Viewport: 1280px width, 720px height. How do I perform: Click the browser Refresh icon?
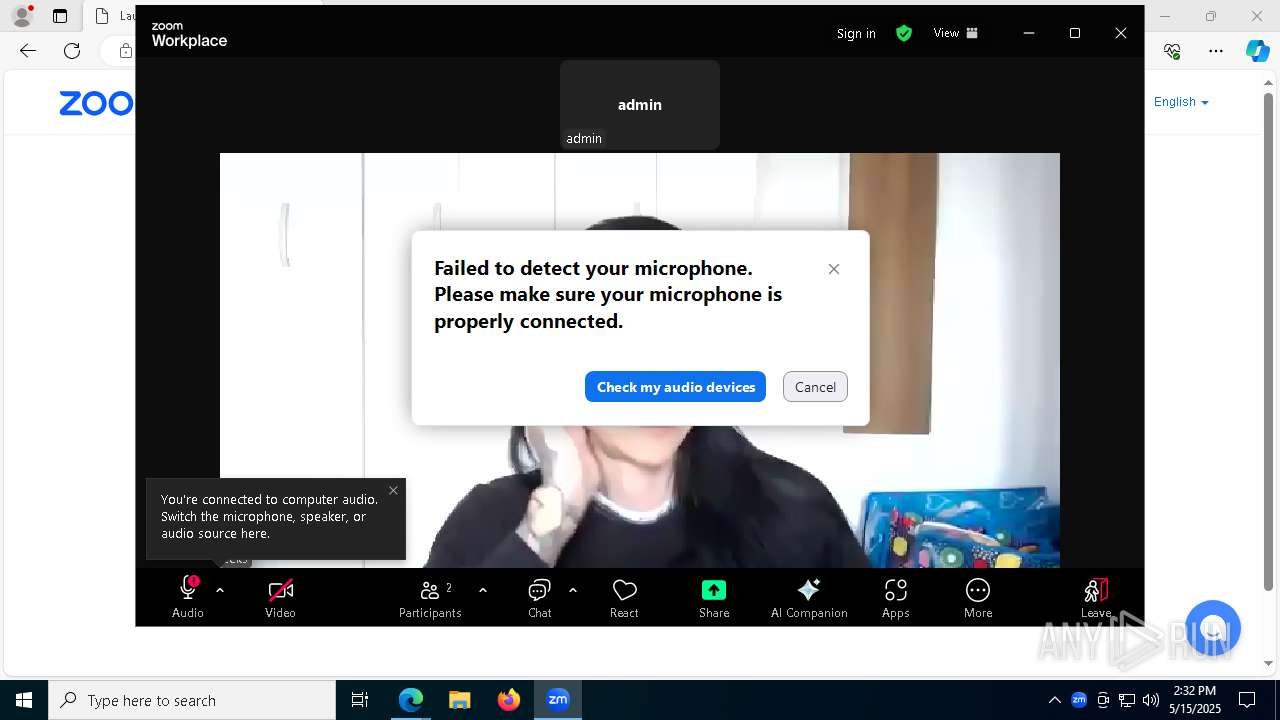coord(72,51)
